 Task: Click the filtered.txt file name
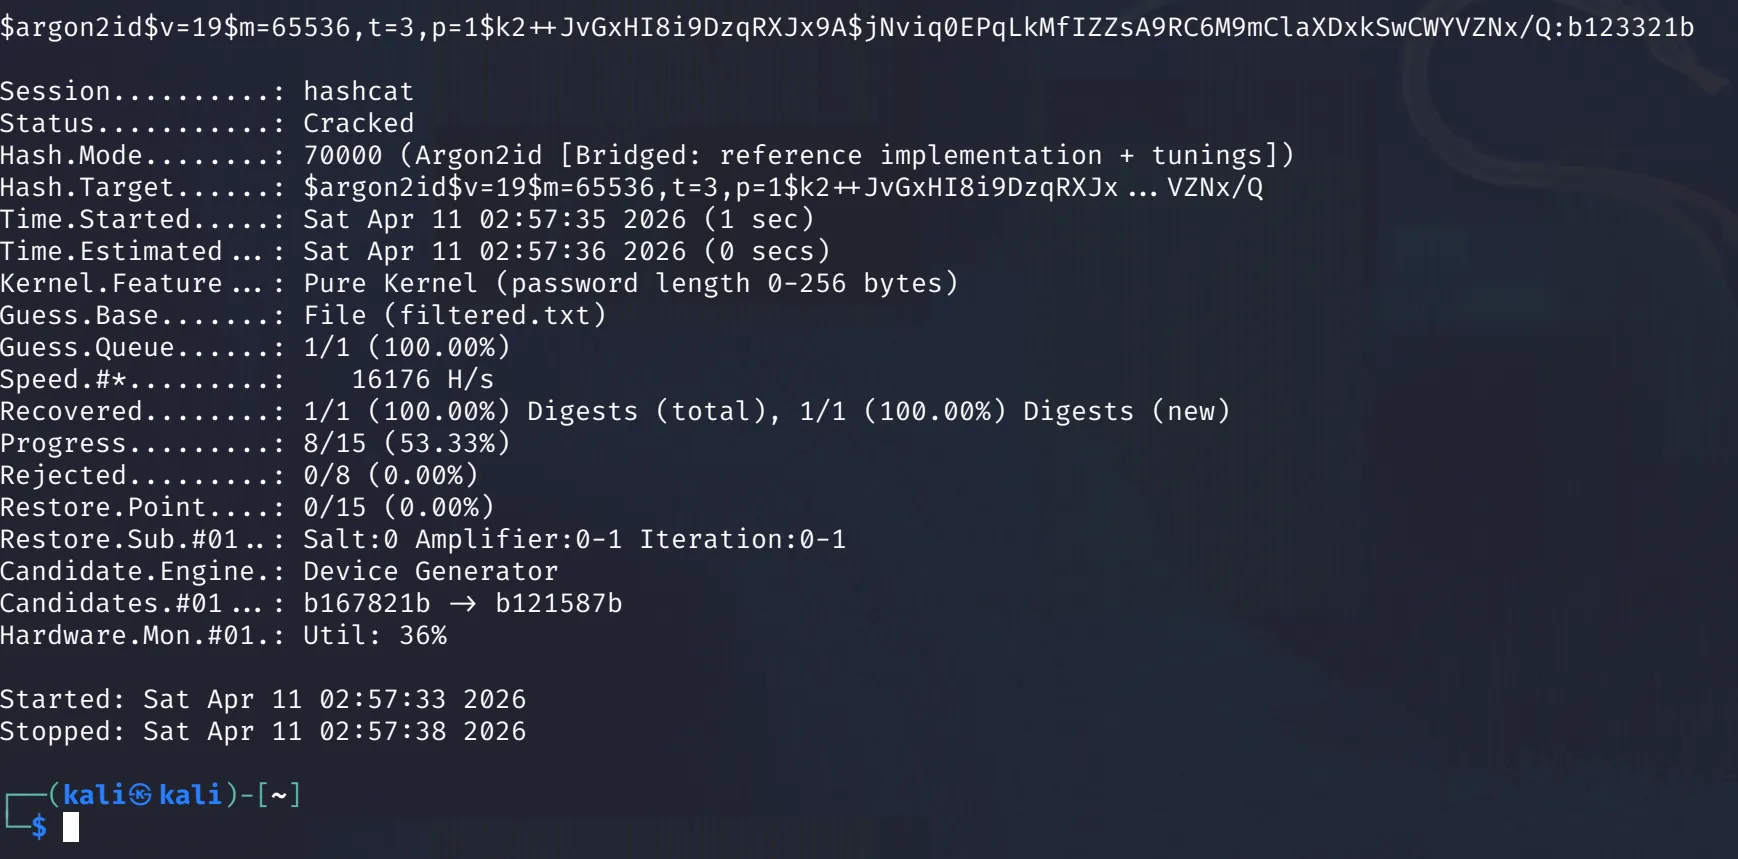[x=494, y=315]
